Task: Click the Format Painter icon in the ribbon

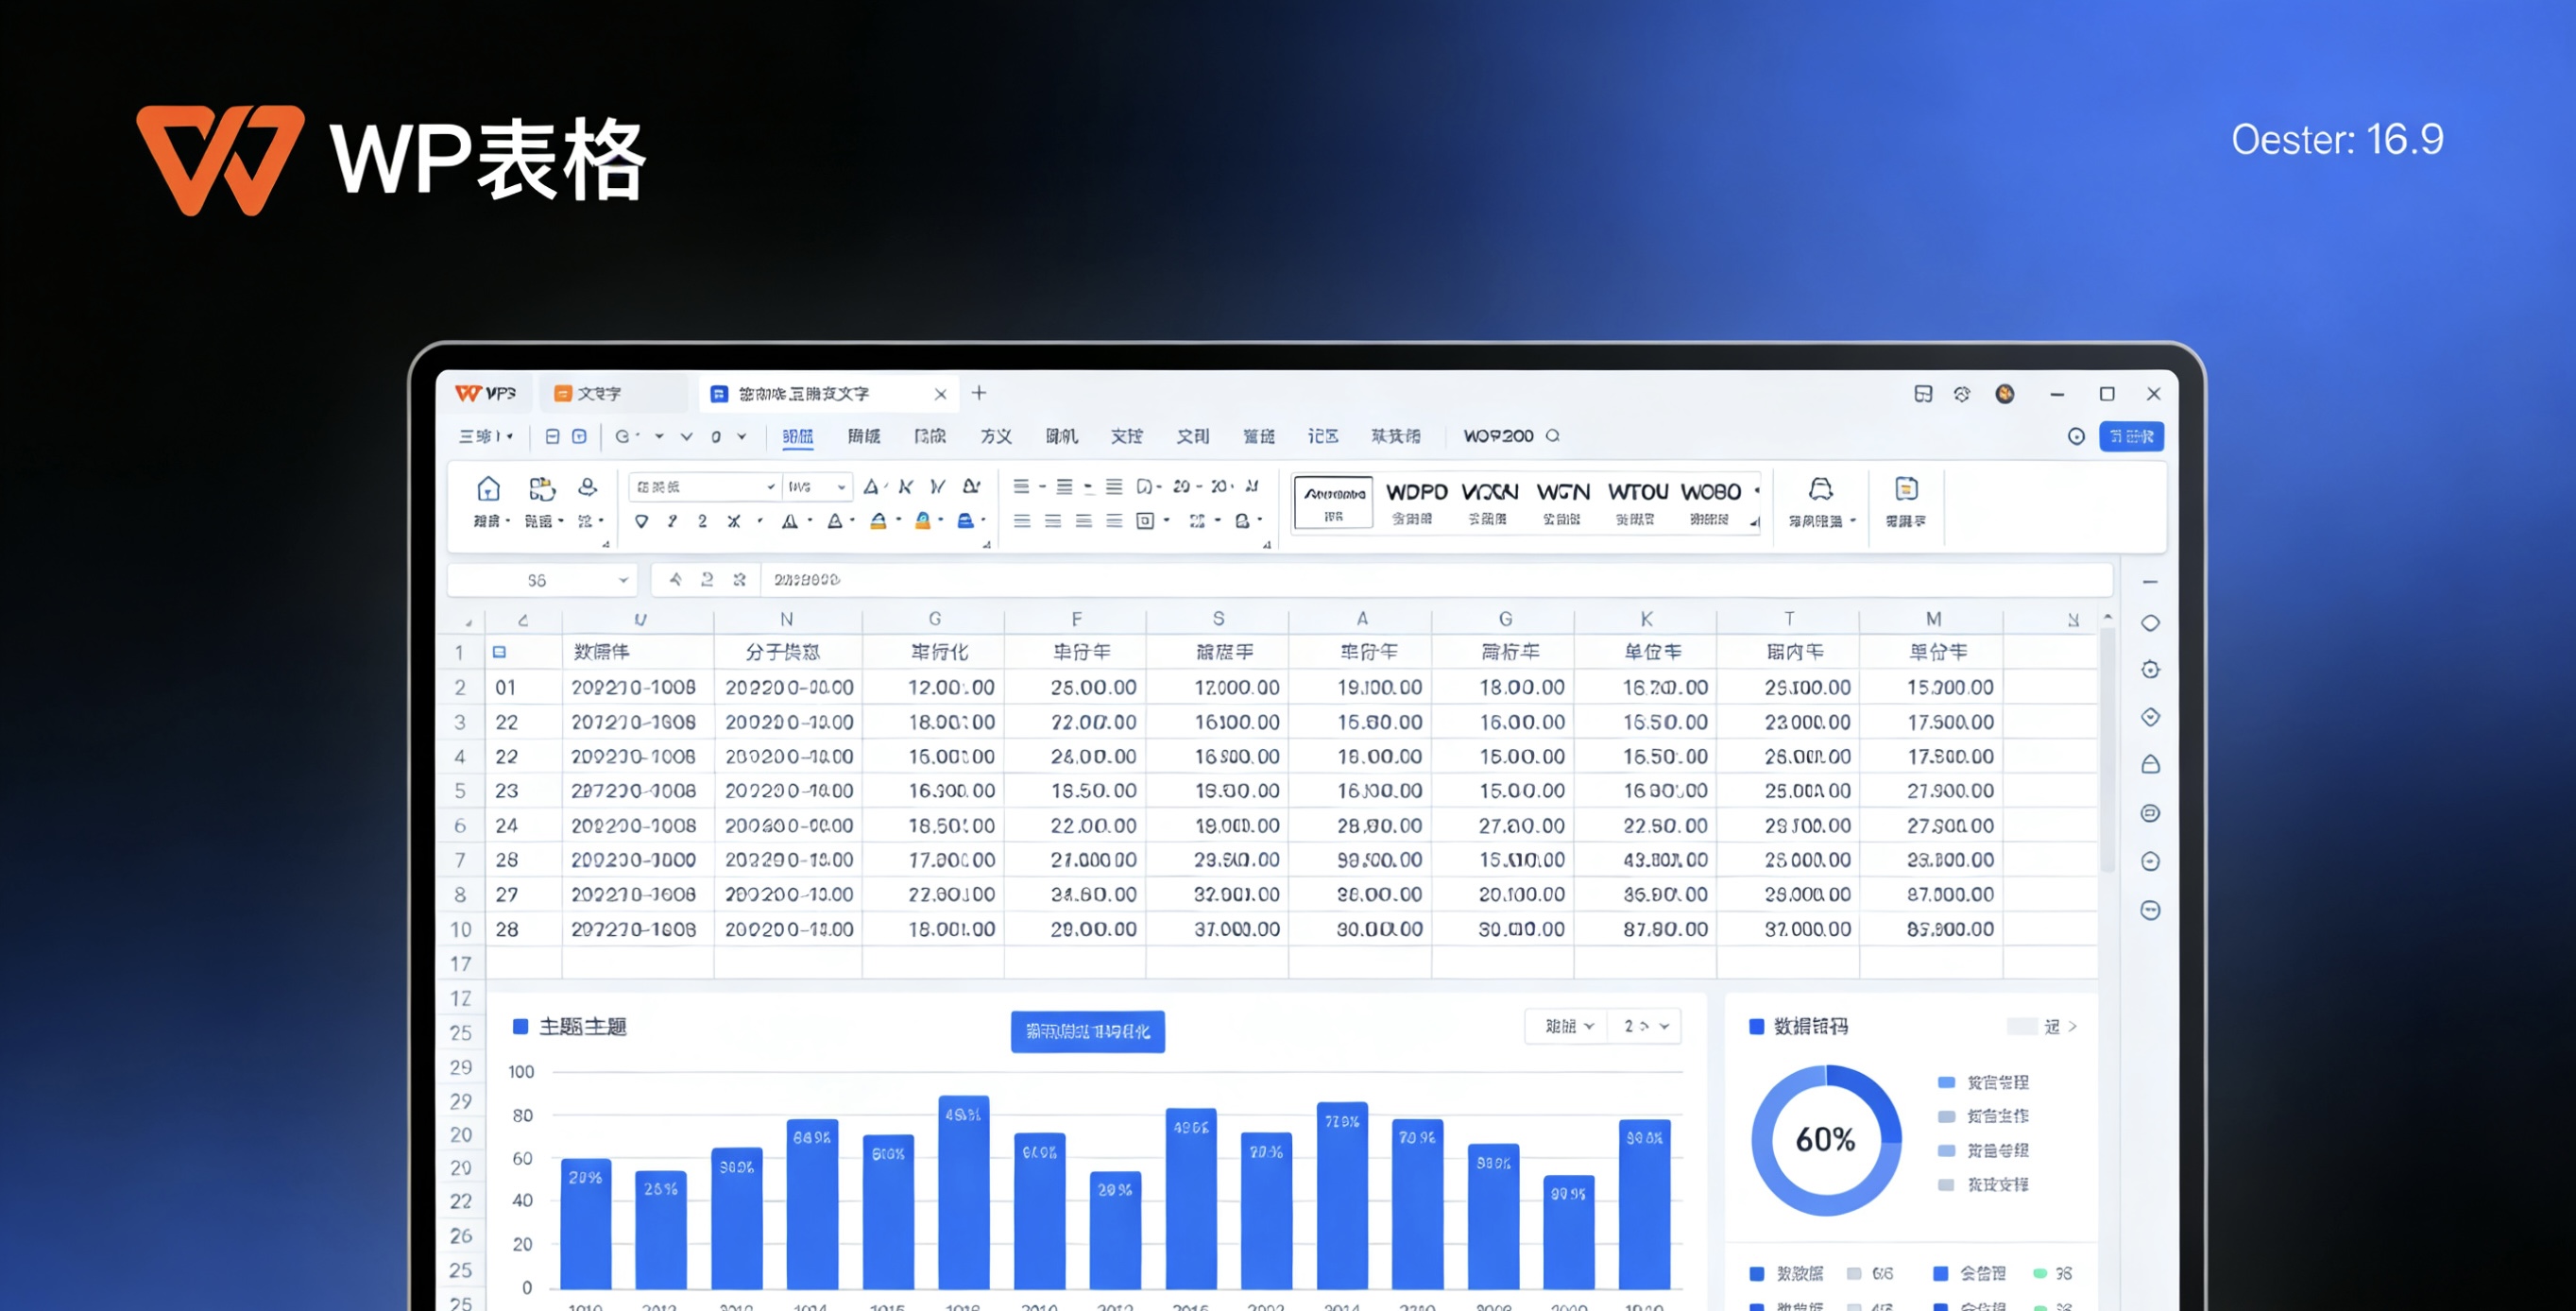Action: pos(587,490)
